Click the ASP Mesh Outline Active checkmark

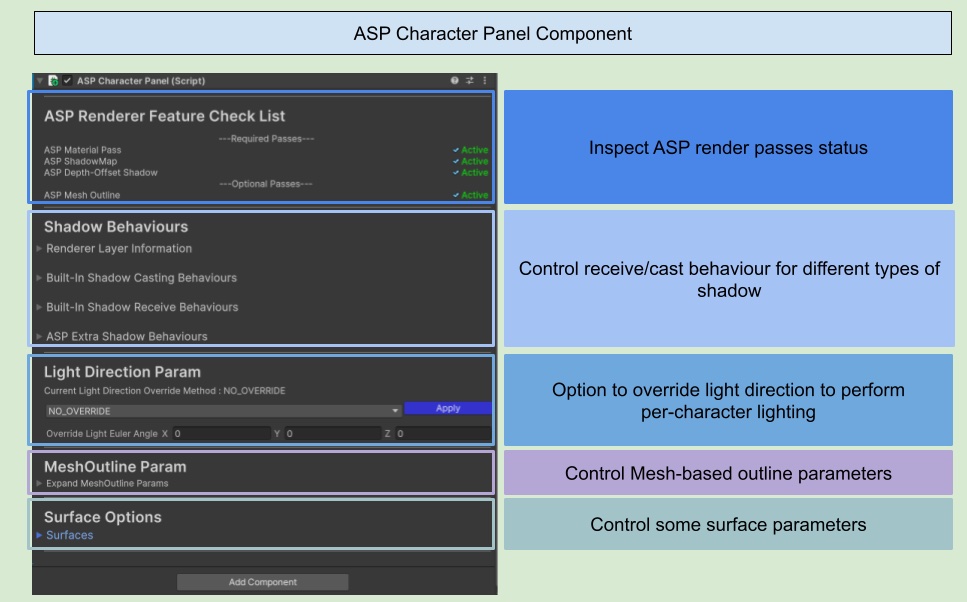click(x=456, y=195)
